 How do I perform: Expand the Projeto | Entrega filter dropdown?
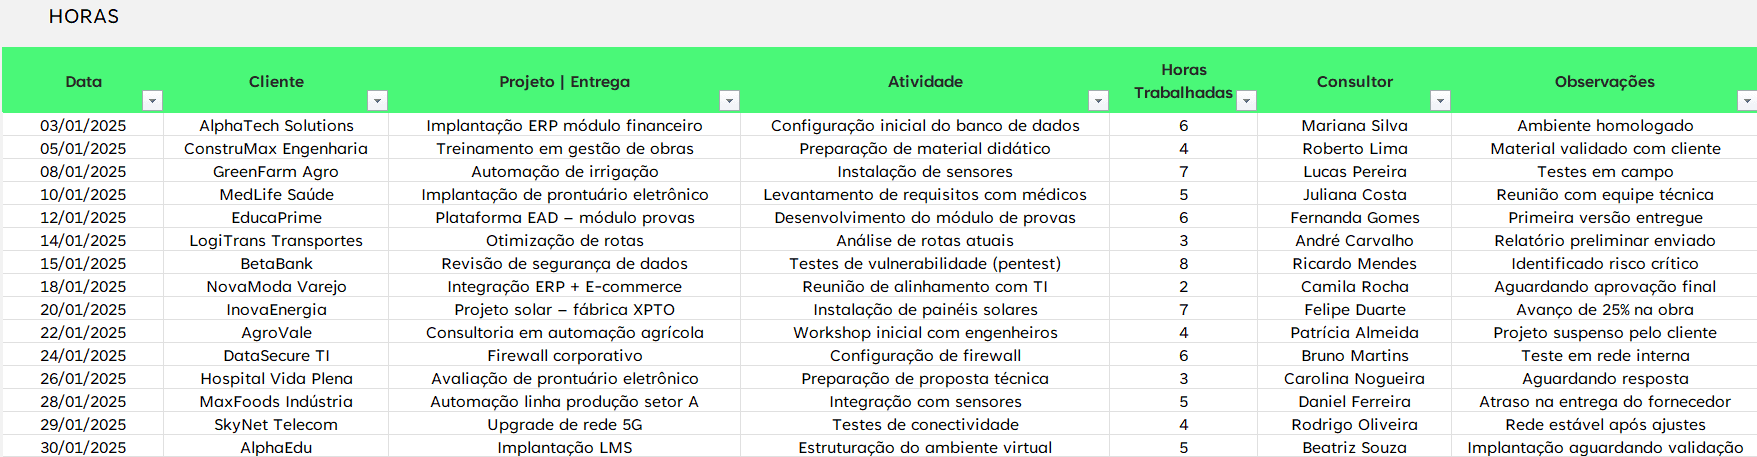click(729, 100)
